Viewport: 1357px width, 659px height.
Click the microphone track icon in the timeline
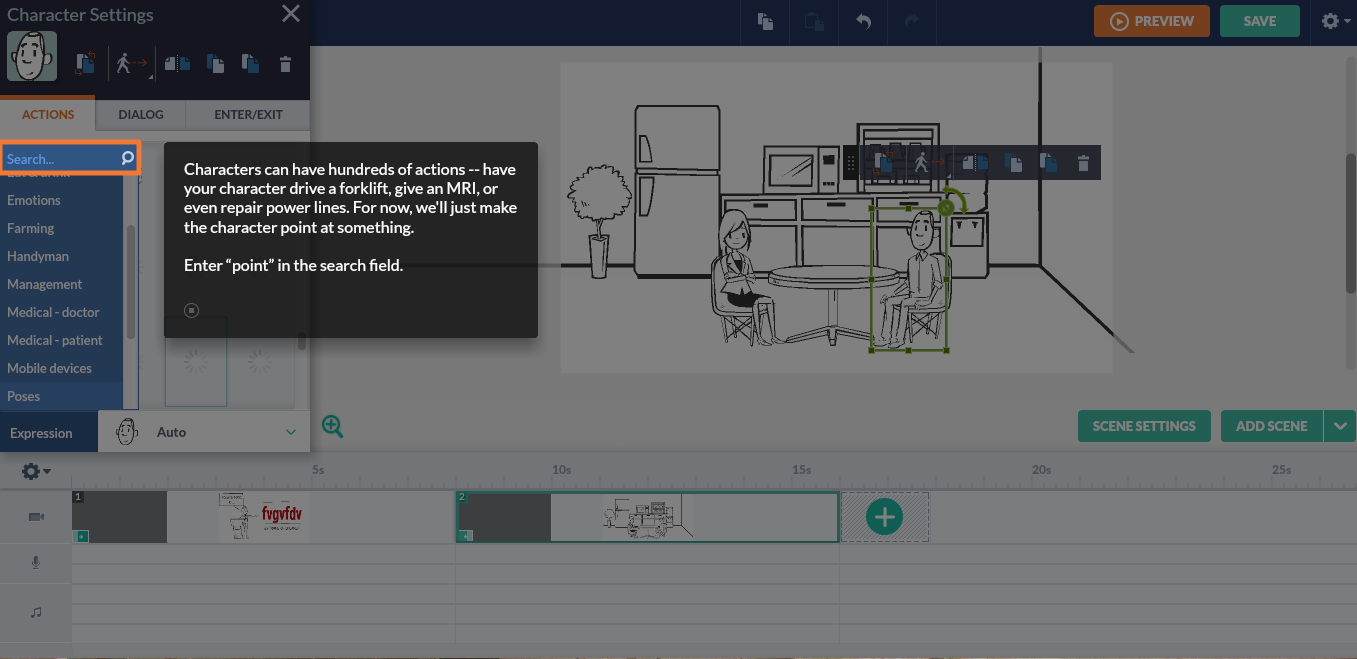click(x=36, y=562)
